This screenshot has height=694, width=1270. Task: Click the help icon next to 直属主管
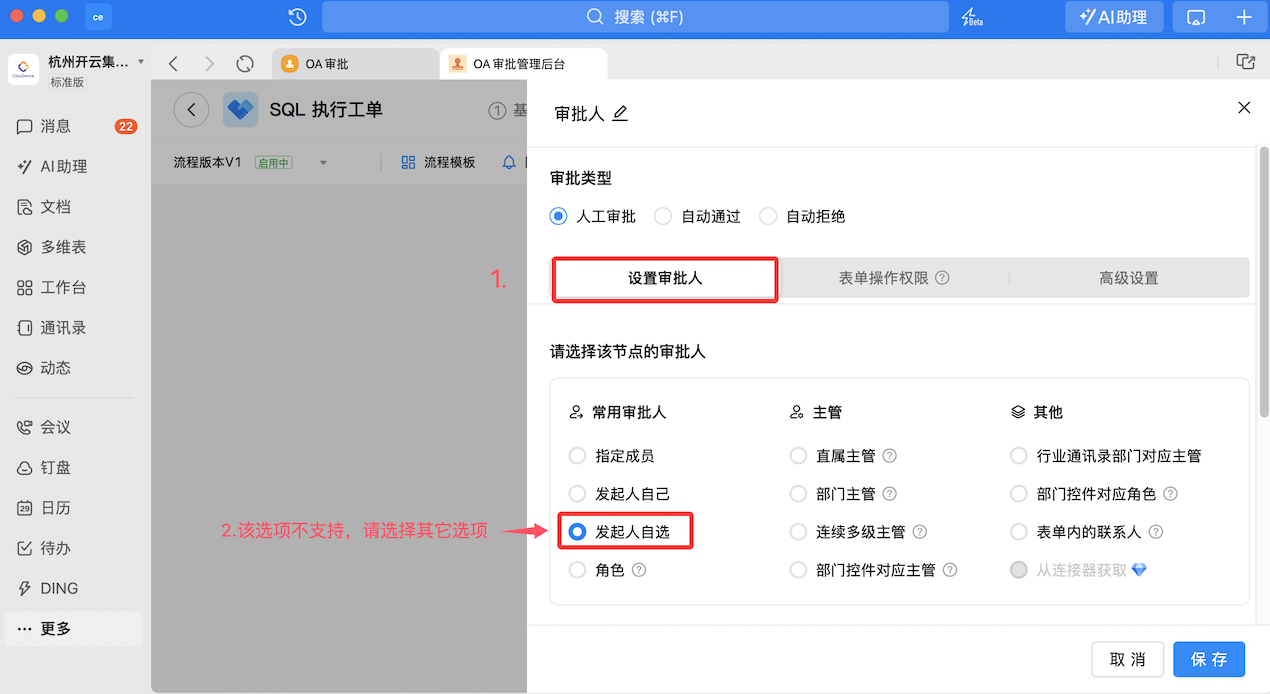pos(890,456)
